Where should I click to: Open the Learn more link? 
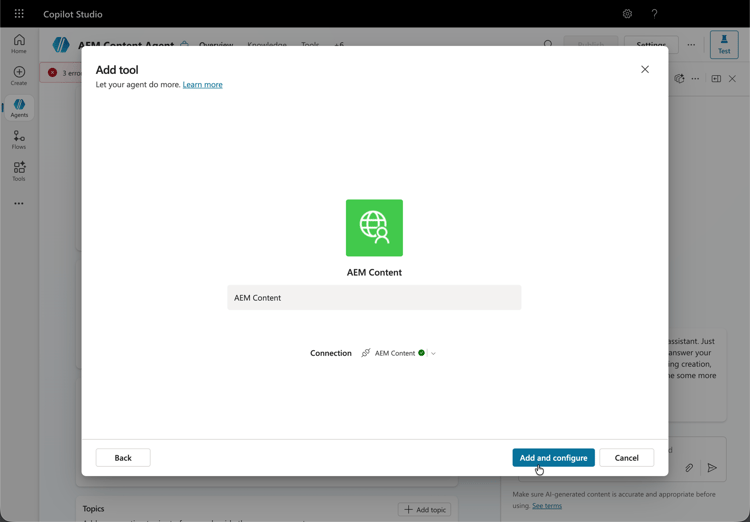202,85
